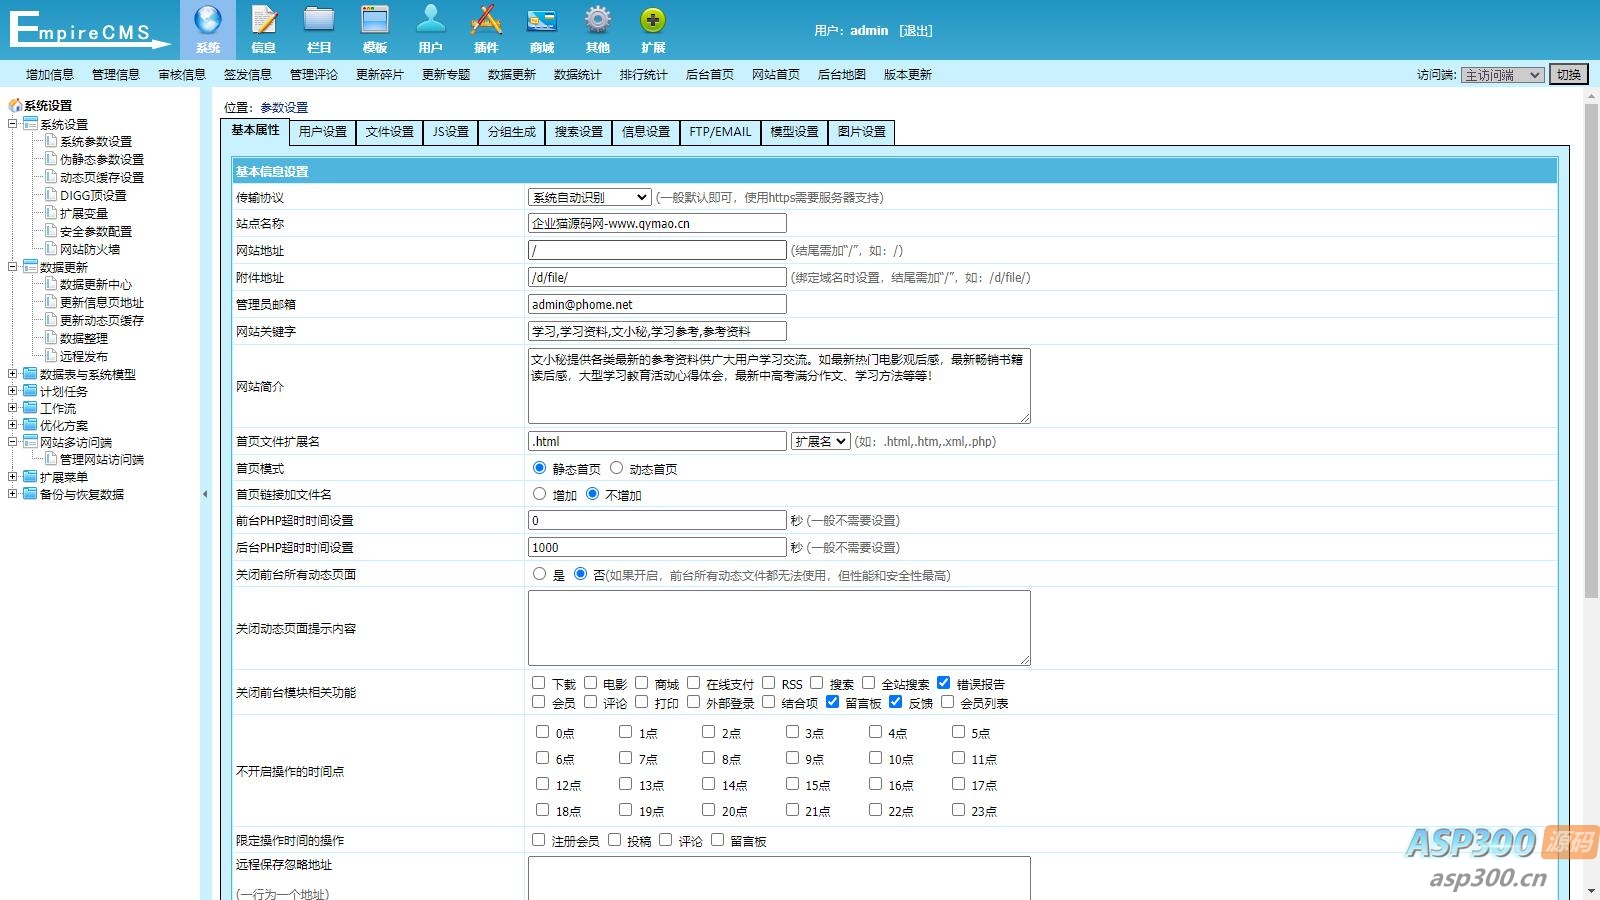Open the 传输协议 dropdown

590,197
